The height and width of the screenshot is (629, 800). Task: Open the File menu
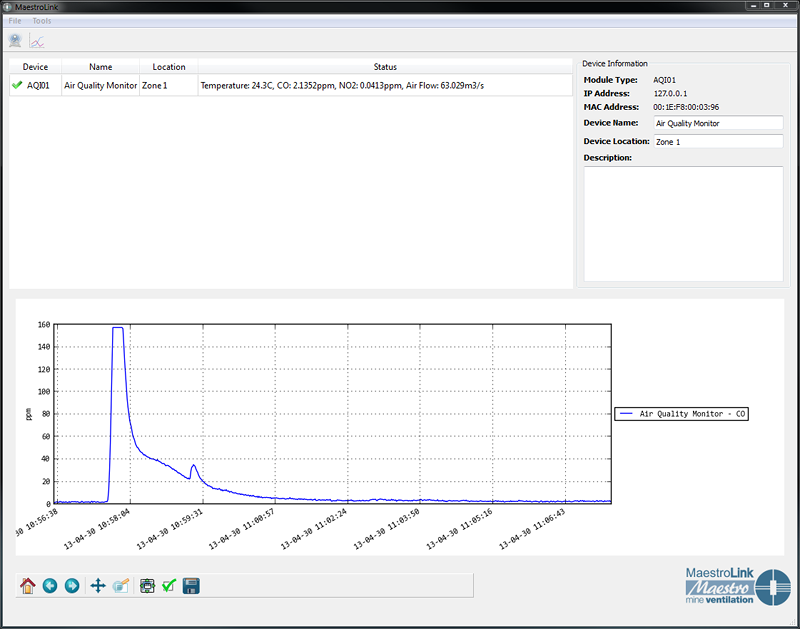tap(15, 21)
